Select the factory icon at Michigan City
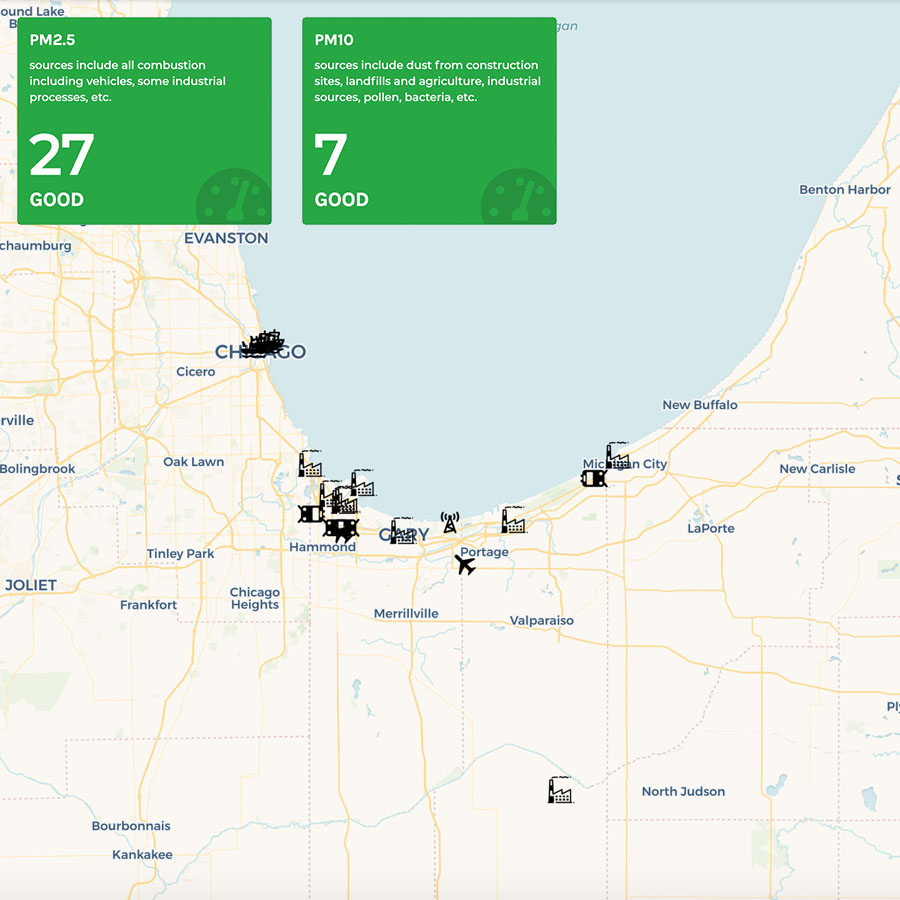 click(x=618, y=456)
